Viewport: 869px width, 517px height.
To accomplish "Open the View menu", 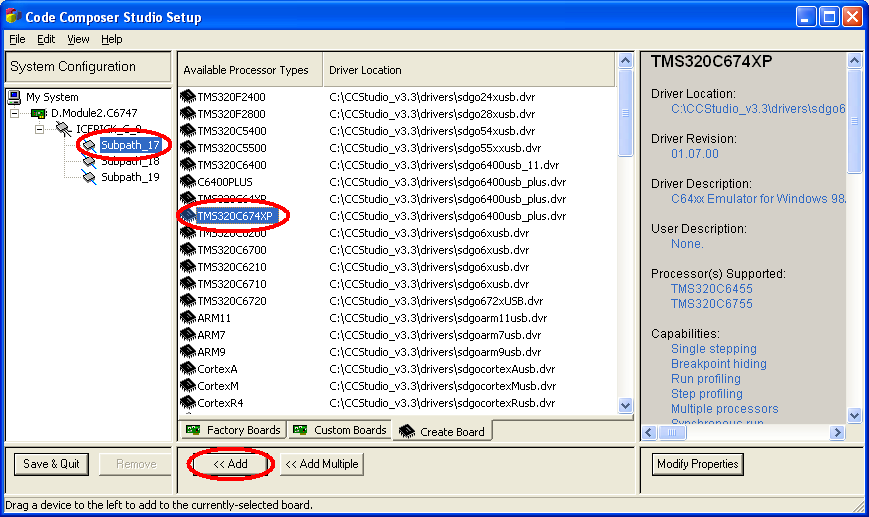I will 78,39.
